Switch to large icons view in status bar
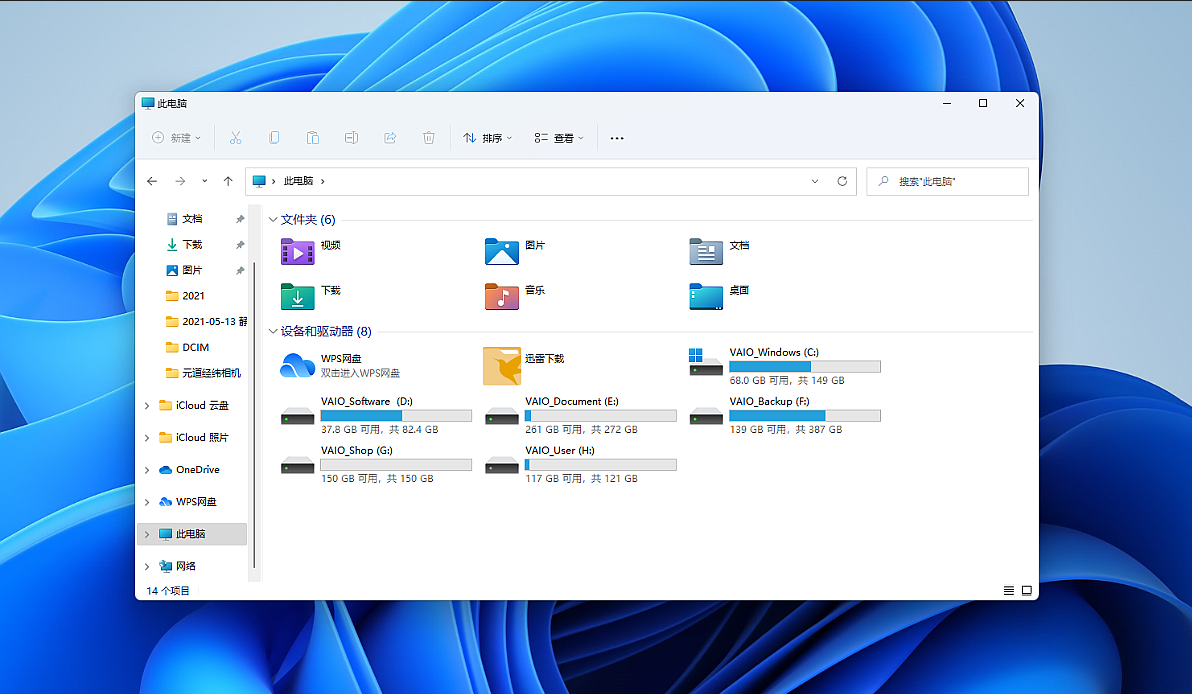 tap(1026, 591)
